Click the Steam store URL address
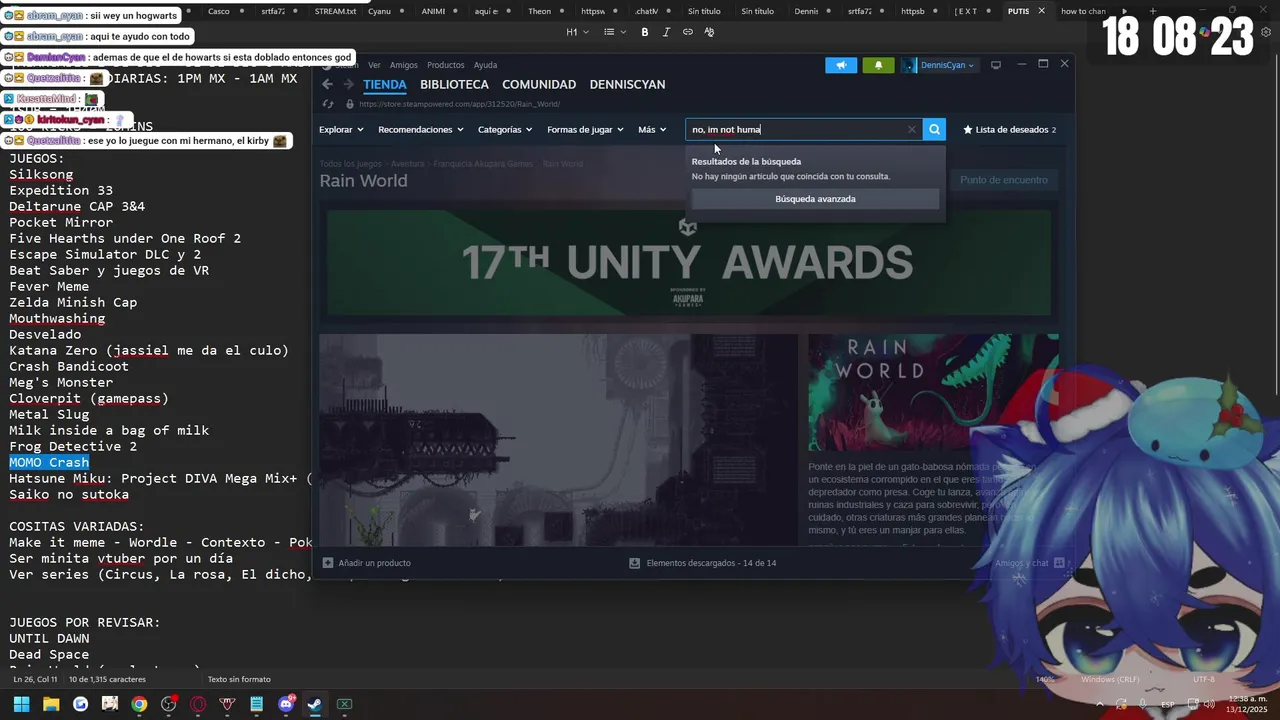Screen dimensions: 1280x720 [x=459, y=104]
